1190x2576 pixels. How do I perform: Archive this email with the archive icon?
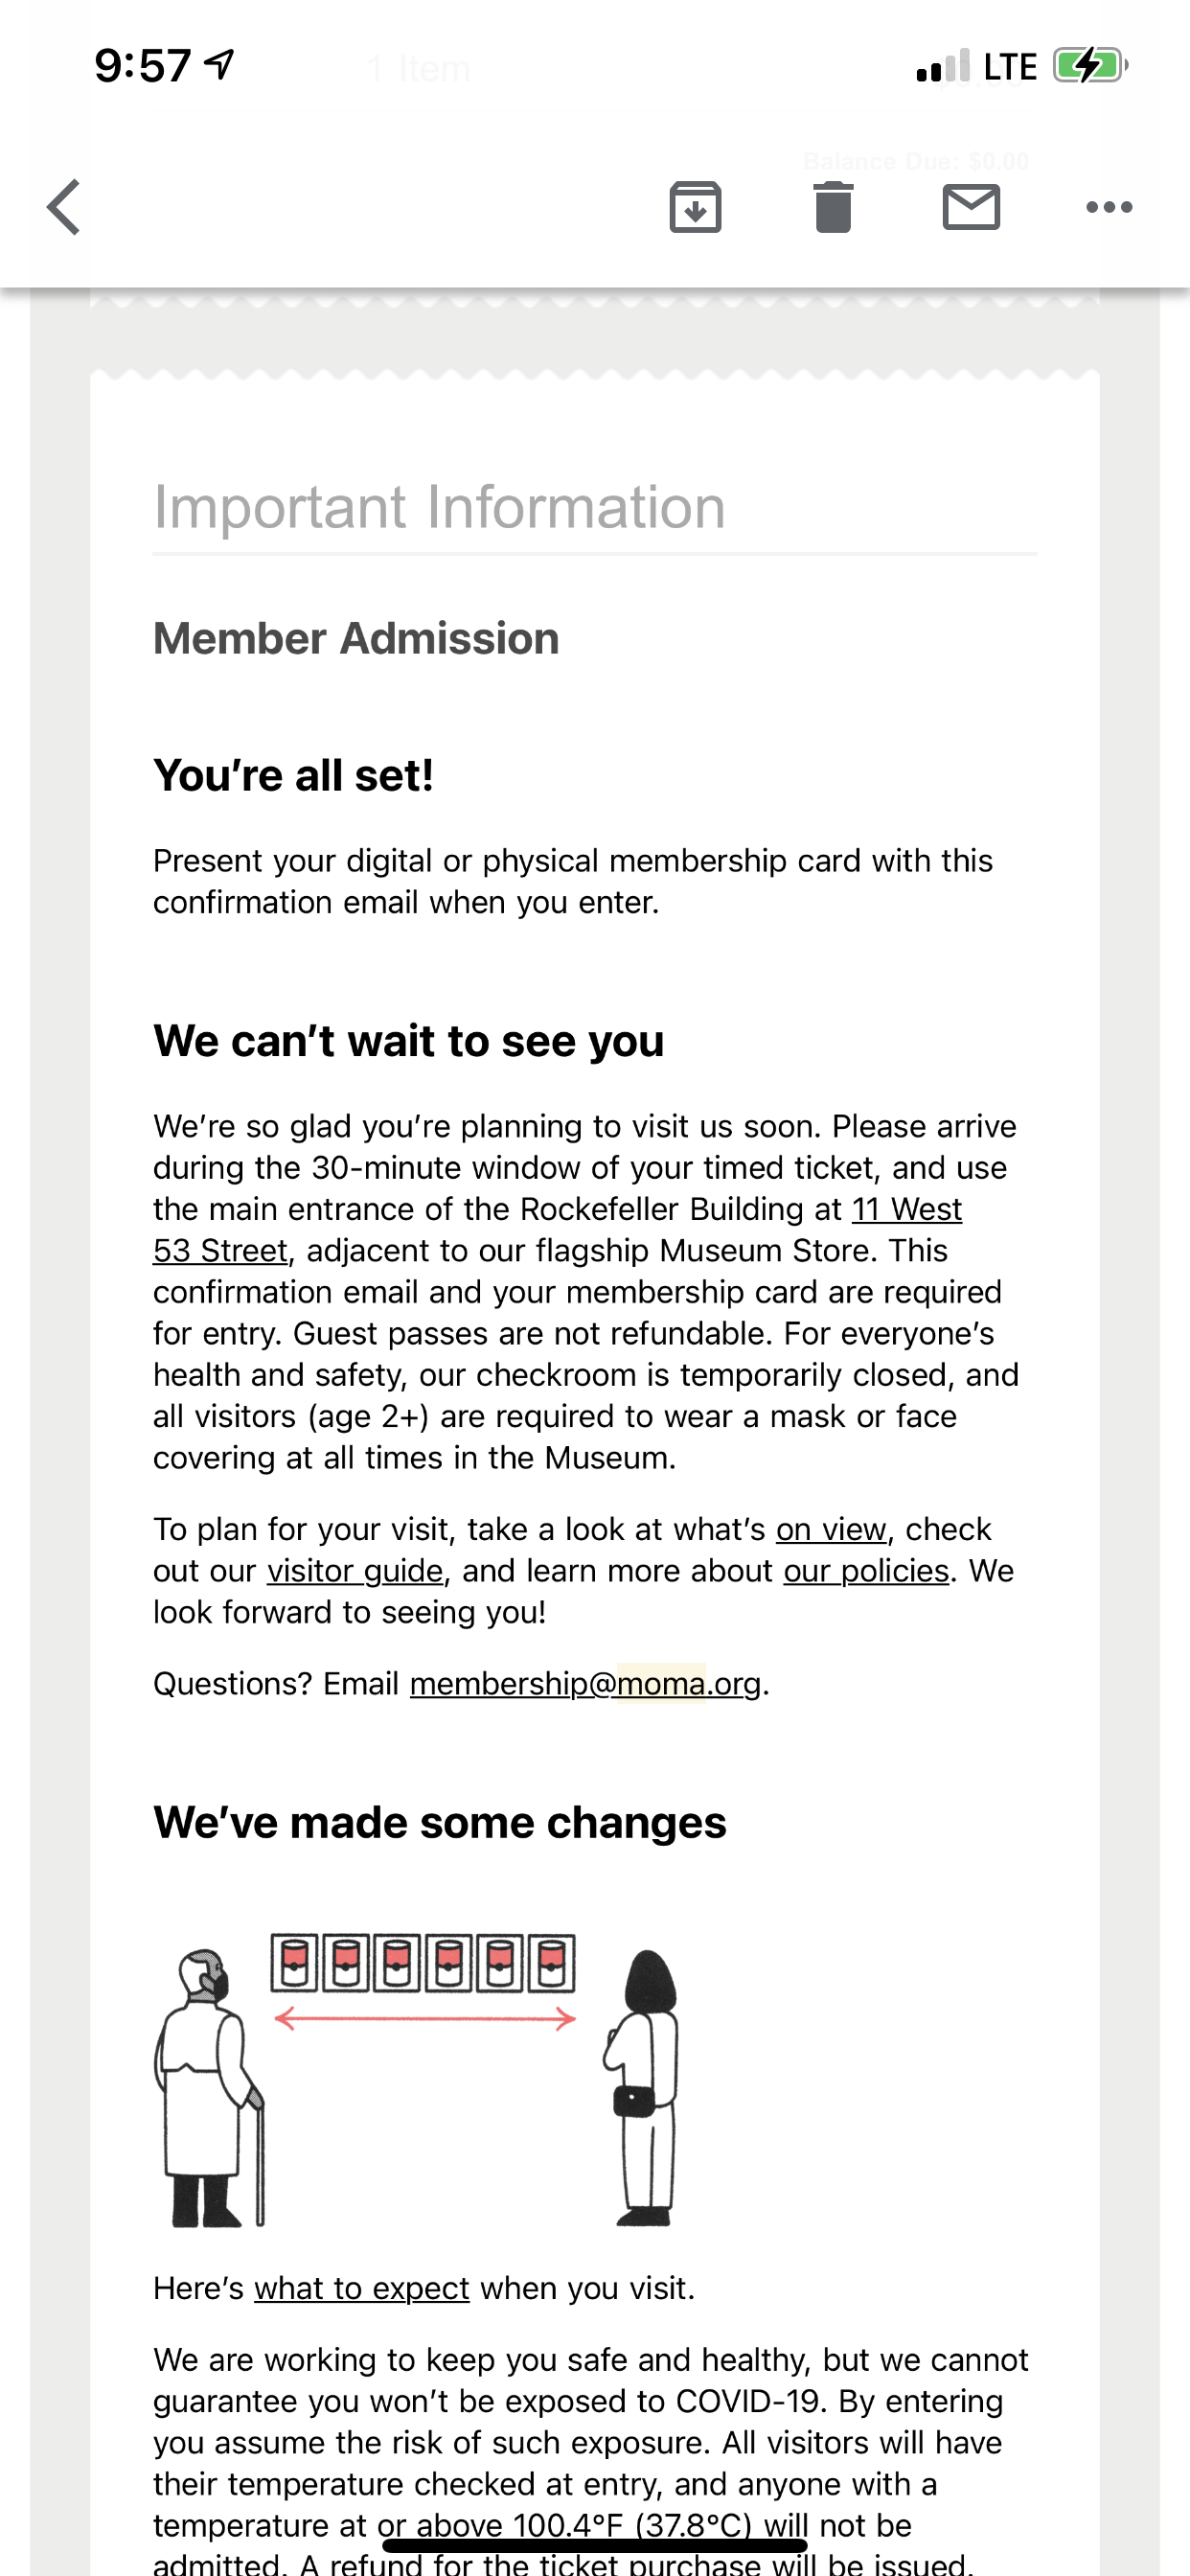pyautogui.click(x=695, y=208)
